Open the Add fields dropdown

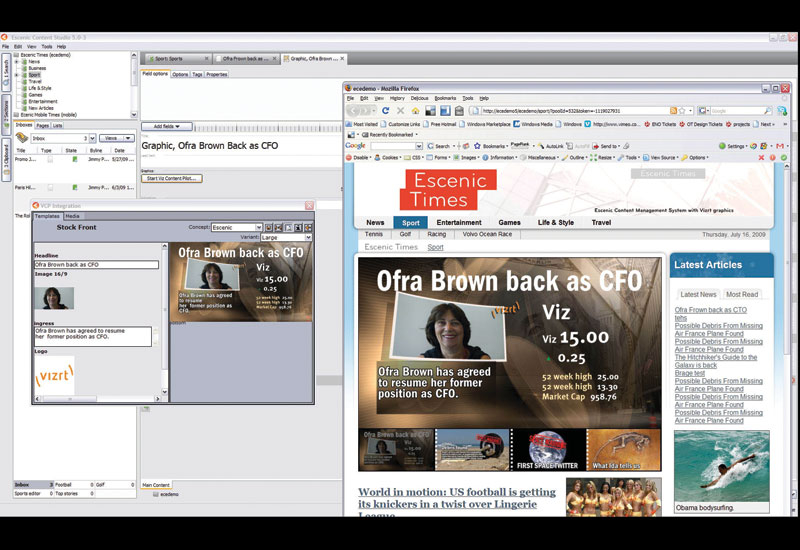point(167,126)
